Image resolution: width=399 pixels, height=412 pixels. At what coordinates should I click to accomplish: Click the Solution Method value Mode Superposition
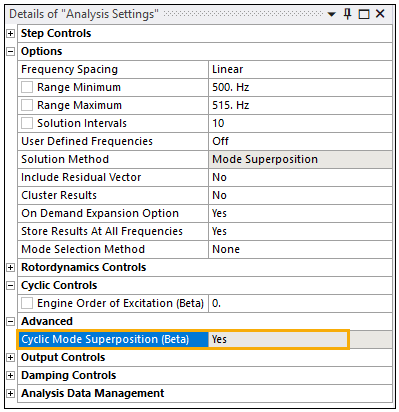tap(300, 159)
